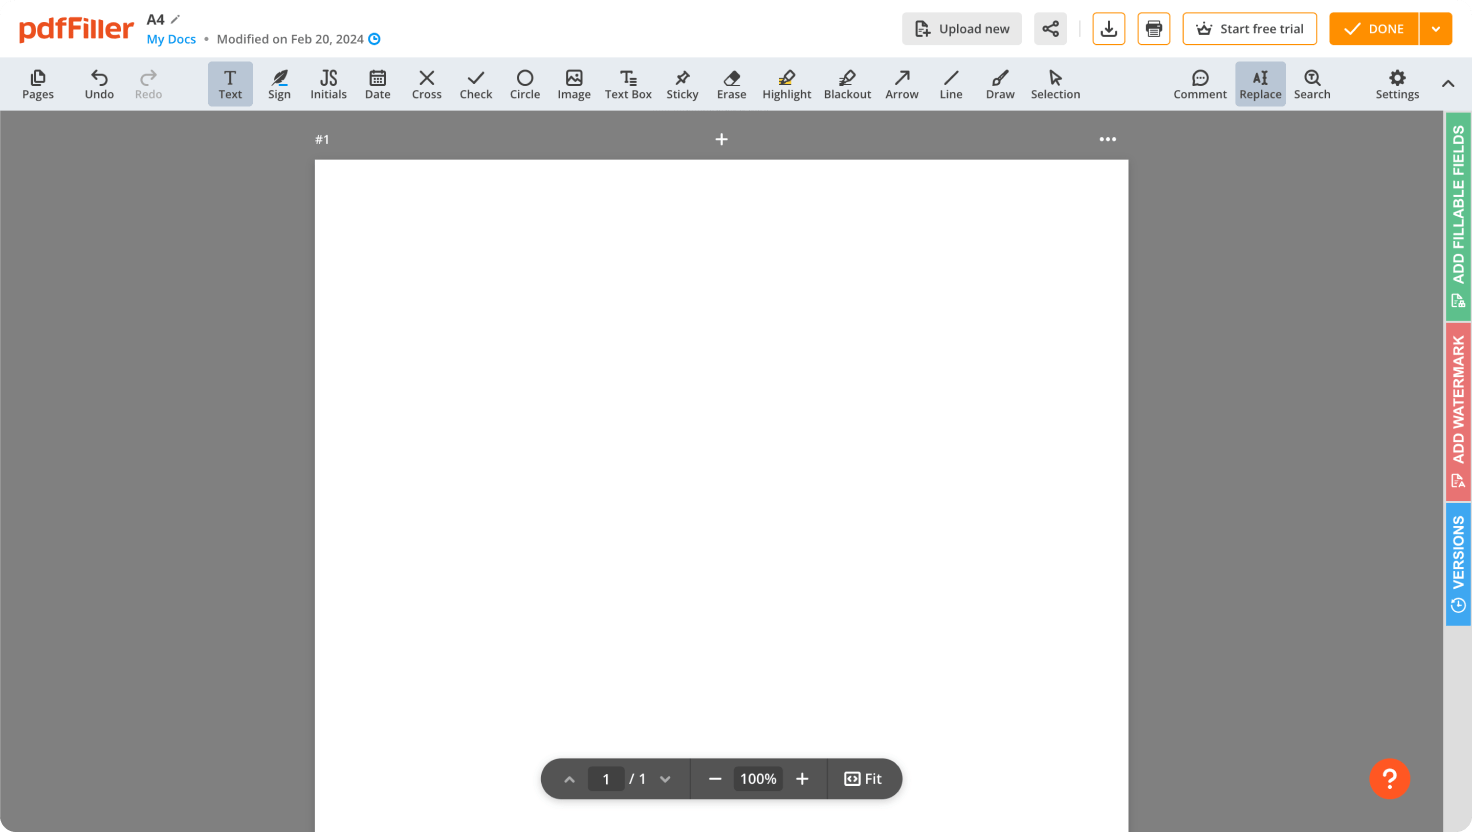The width and height of the screenshot is (1472, 832).
Task: Select the Erase tool
Action: 731,83
